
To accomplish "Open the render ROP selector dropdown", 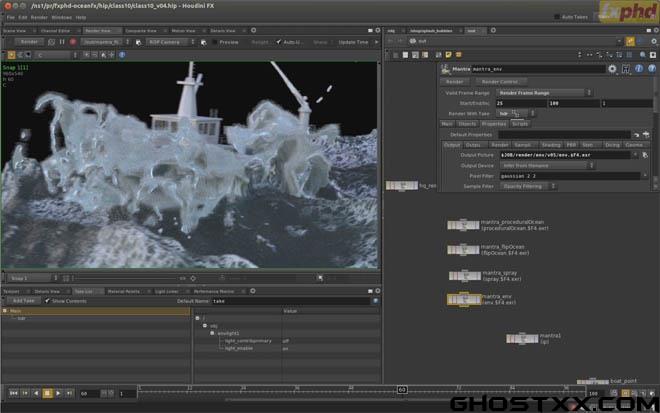I will (x=105, y=42).
